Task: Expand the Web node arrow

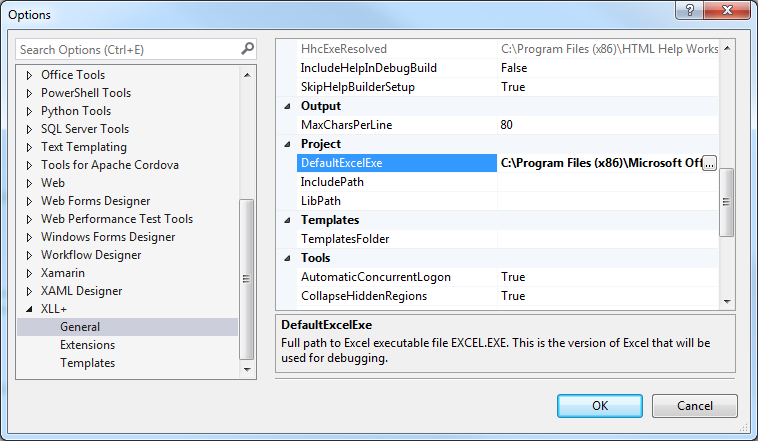Action: click(29, 183)
